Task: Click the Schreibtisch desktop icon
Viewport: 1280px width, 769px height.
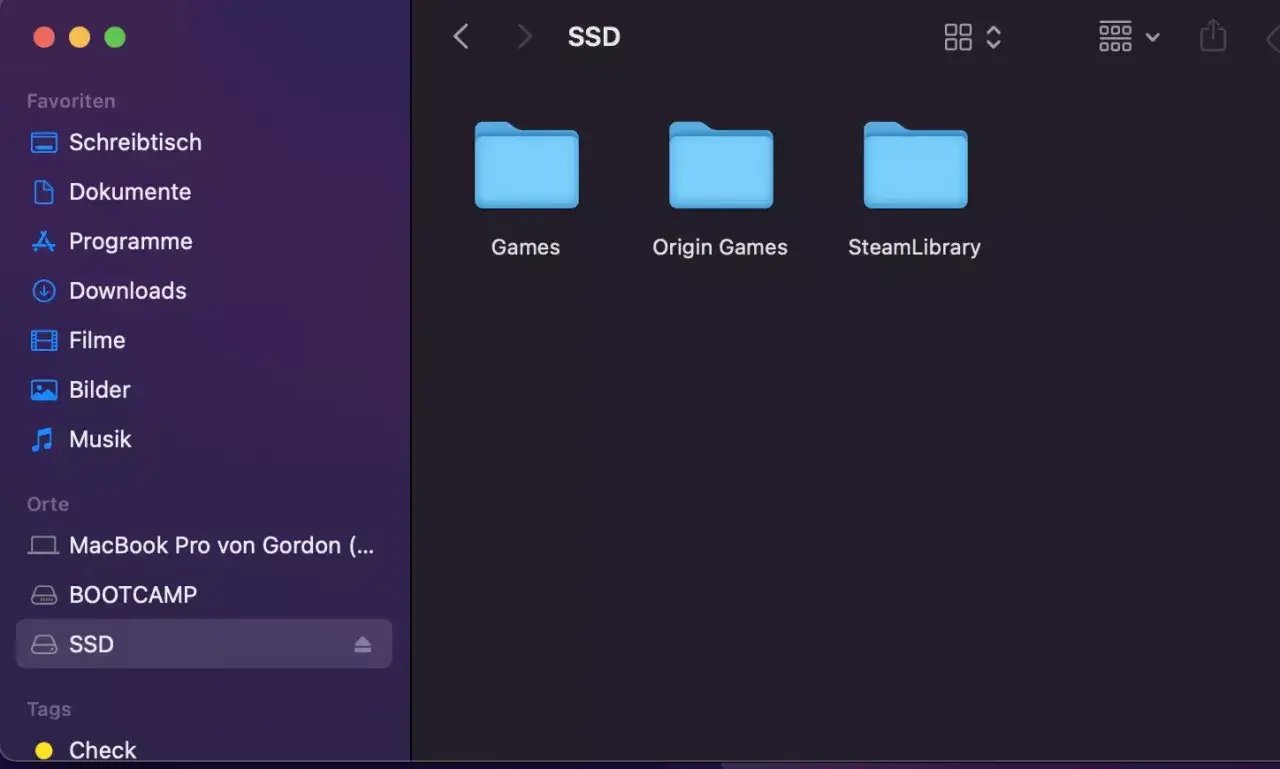Action: pos(44,142)
